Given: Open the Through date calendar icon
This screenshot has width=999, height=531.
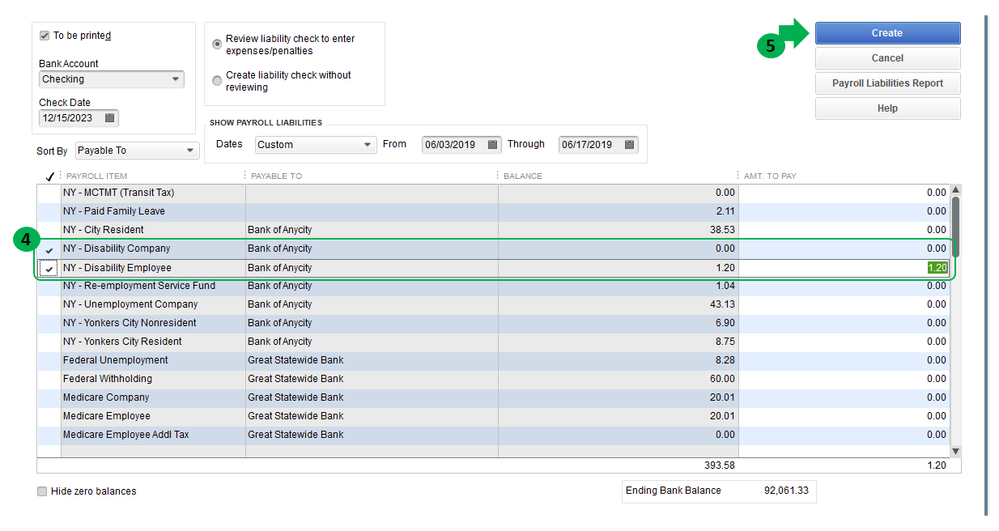Looking at the screenshot, I should (x=629, y=145).
